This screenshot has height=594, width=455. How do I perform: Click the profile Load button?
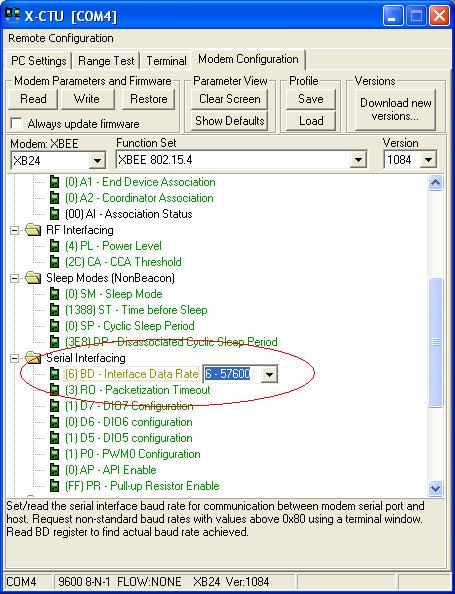pos(311,121)
